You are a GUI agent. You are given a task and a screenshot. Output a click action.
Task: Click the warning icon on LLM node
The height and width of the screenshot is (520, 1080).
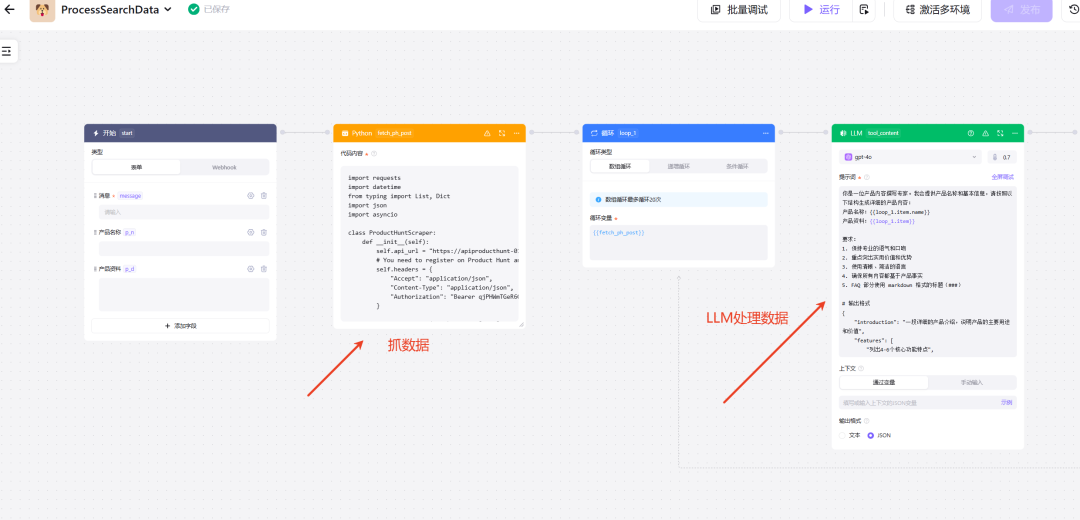tap(985, 133)
